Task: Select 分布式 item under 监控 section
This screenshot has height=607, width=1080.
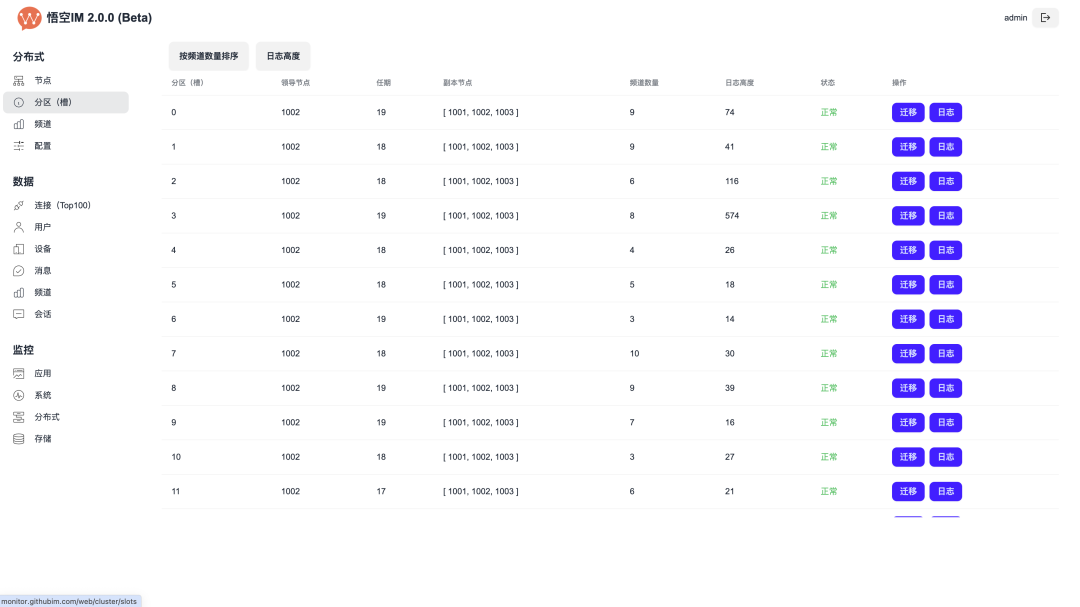Action: [x=46, y=417]
